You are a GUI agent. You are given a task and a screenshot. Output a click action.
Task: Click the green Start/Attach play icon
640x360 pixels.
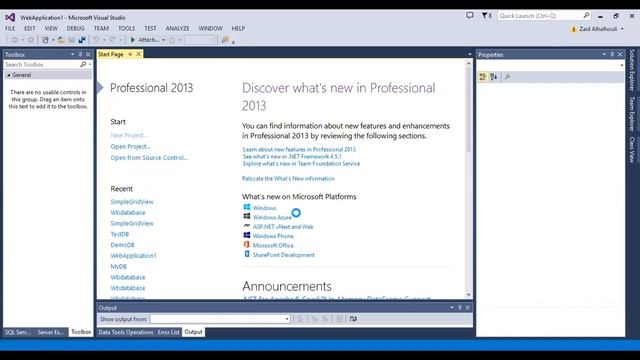[133, 40]
